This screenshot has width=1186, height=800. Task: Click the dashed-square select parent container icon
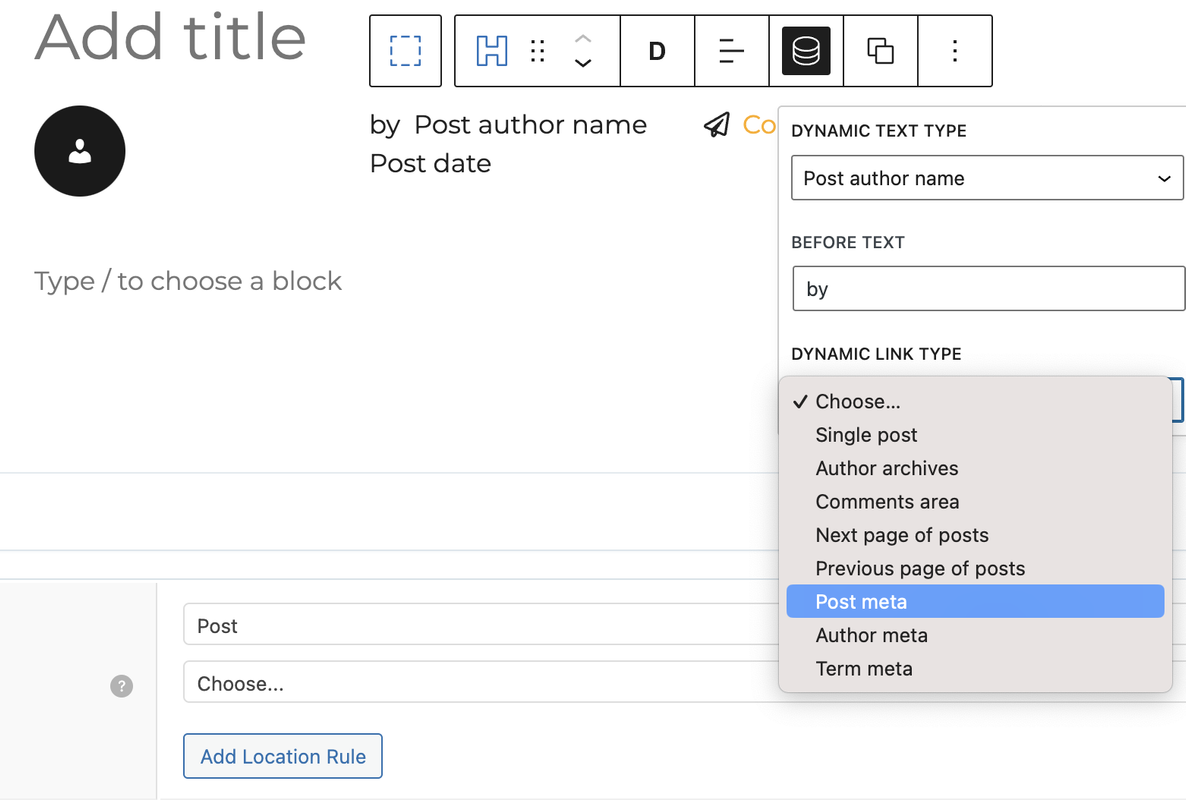pos(405,51)
